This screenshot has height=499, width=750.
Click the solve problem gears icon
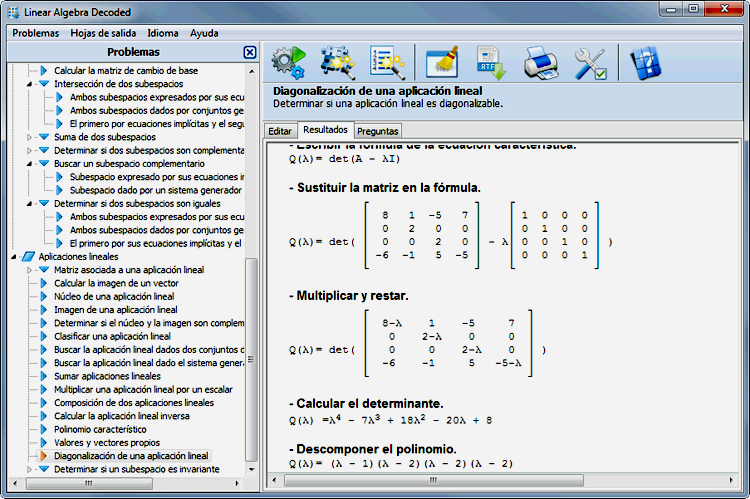coord(288,62)
